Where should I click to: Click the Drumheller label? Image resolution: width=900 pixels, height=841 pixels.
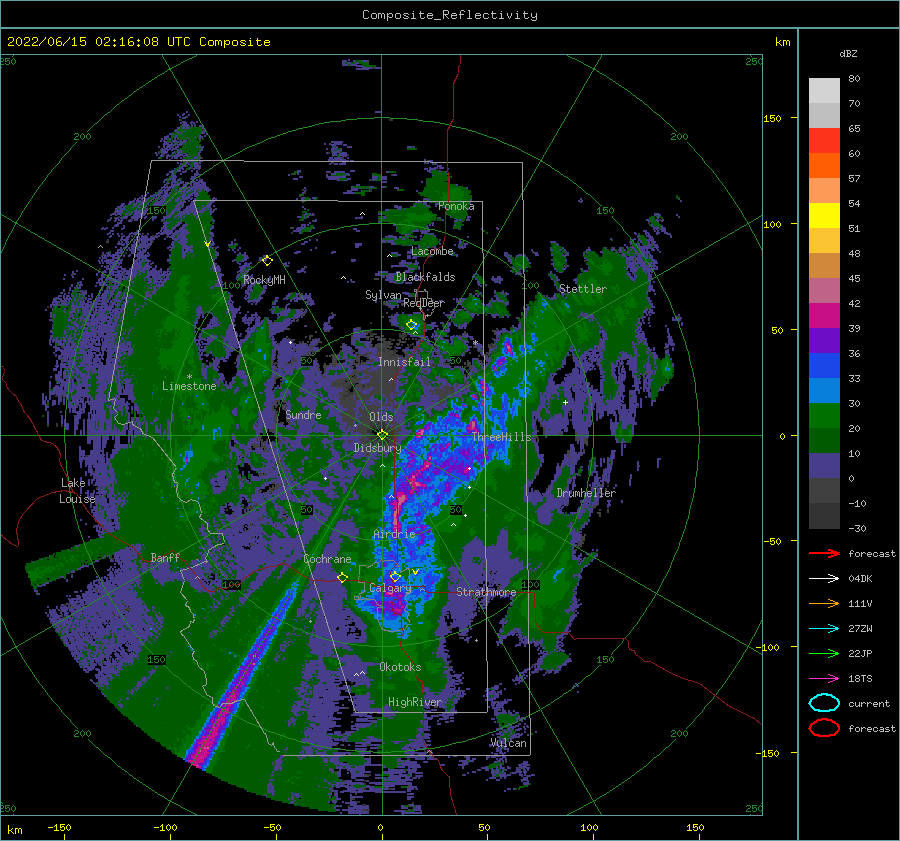(586, 493)
